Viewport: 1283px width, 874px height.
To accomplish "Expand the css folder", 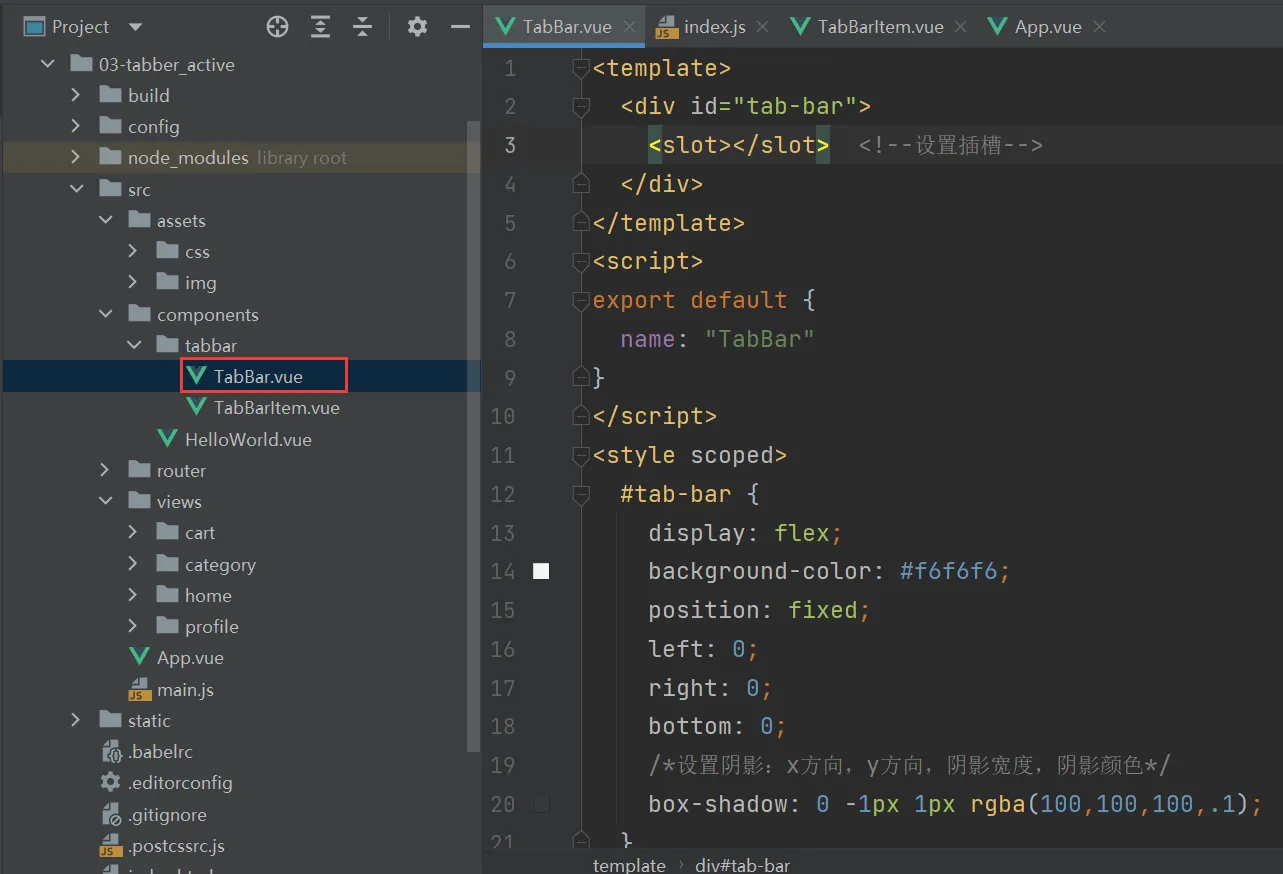I will 133,251.
